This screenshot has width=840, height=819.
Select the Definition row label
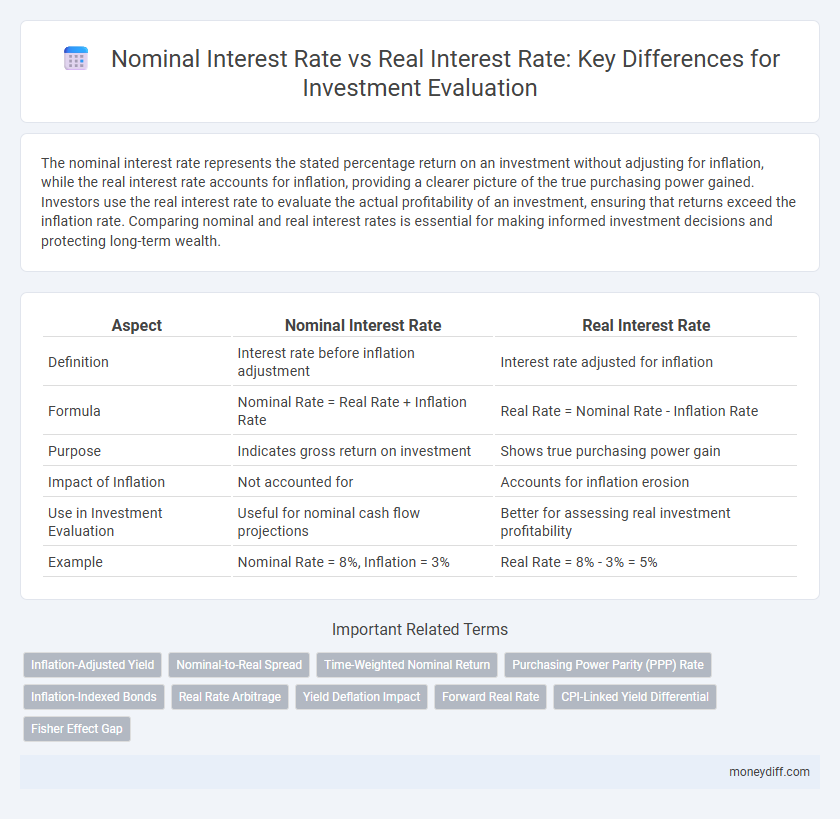78,362
